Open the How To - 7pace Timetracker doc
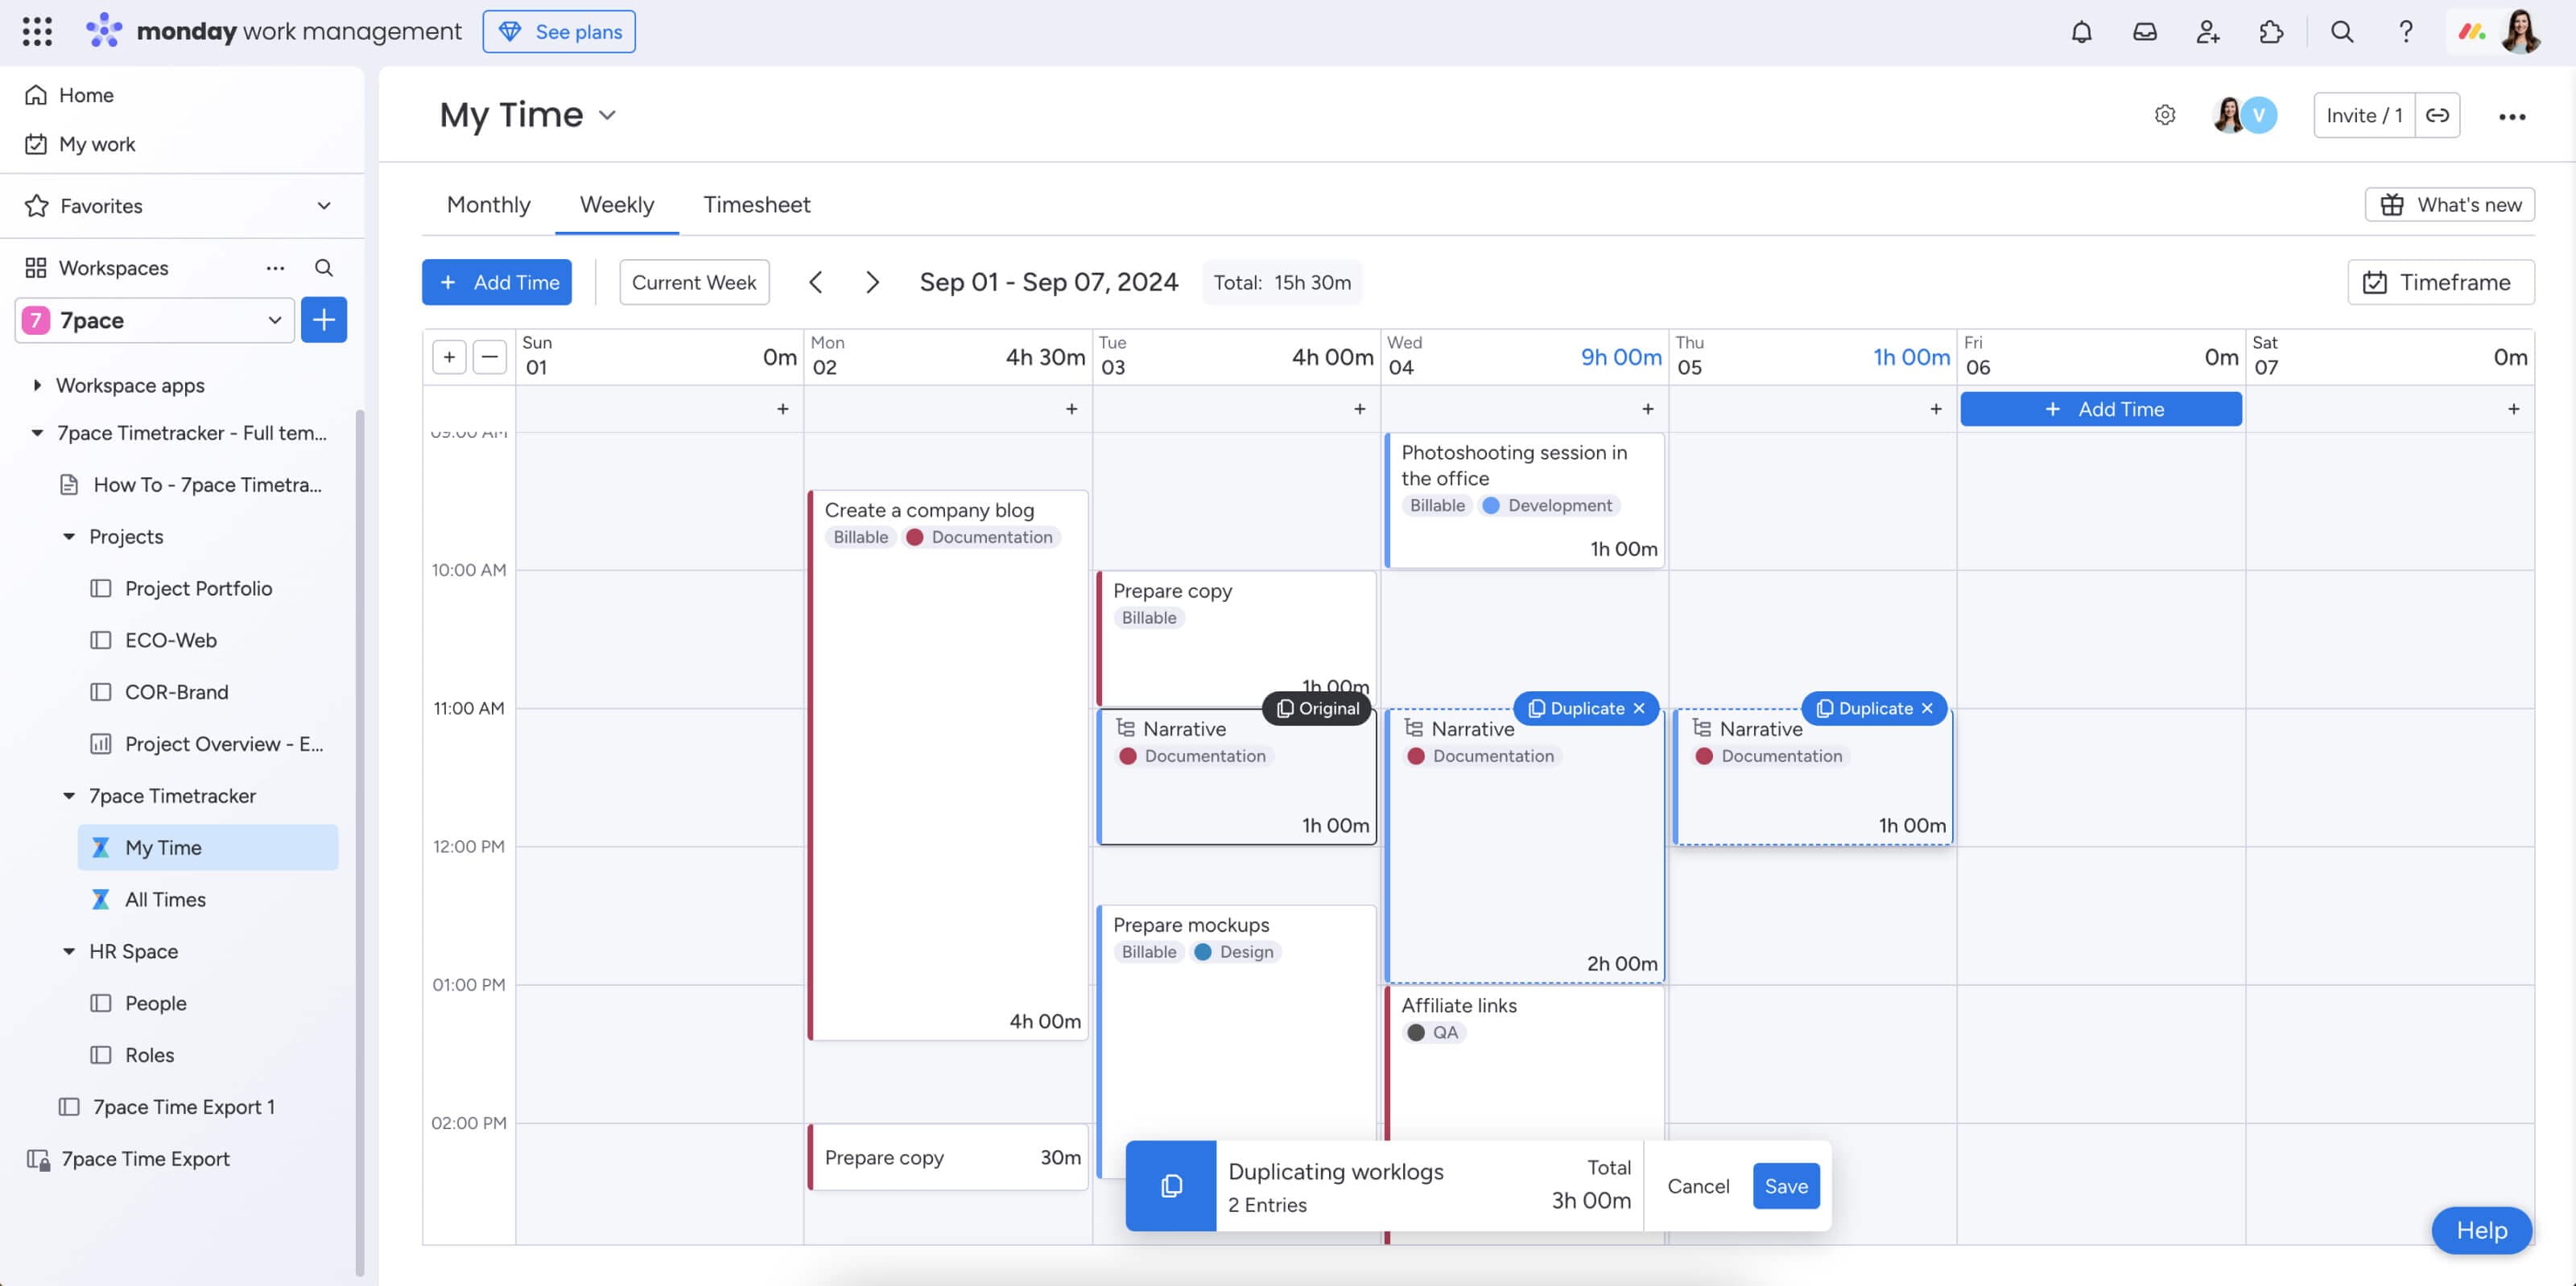 pos(207,485)
